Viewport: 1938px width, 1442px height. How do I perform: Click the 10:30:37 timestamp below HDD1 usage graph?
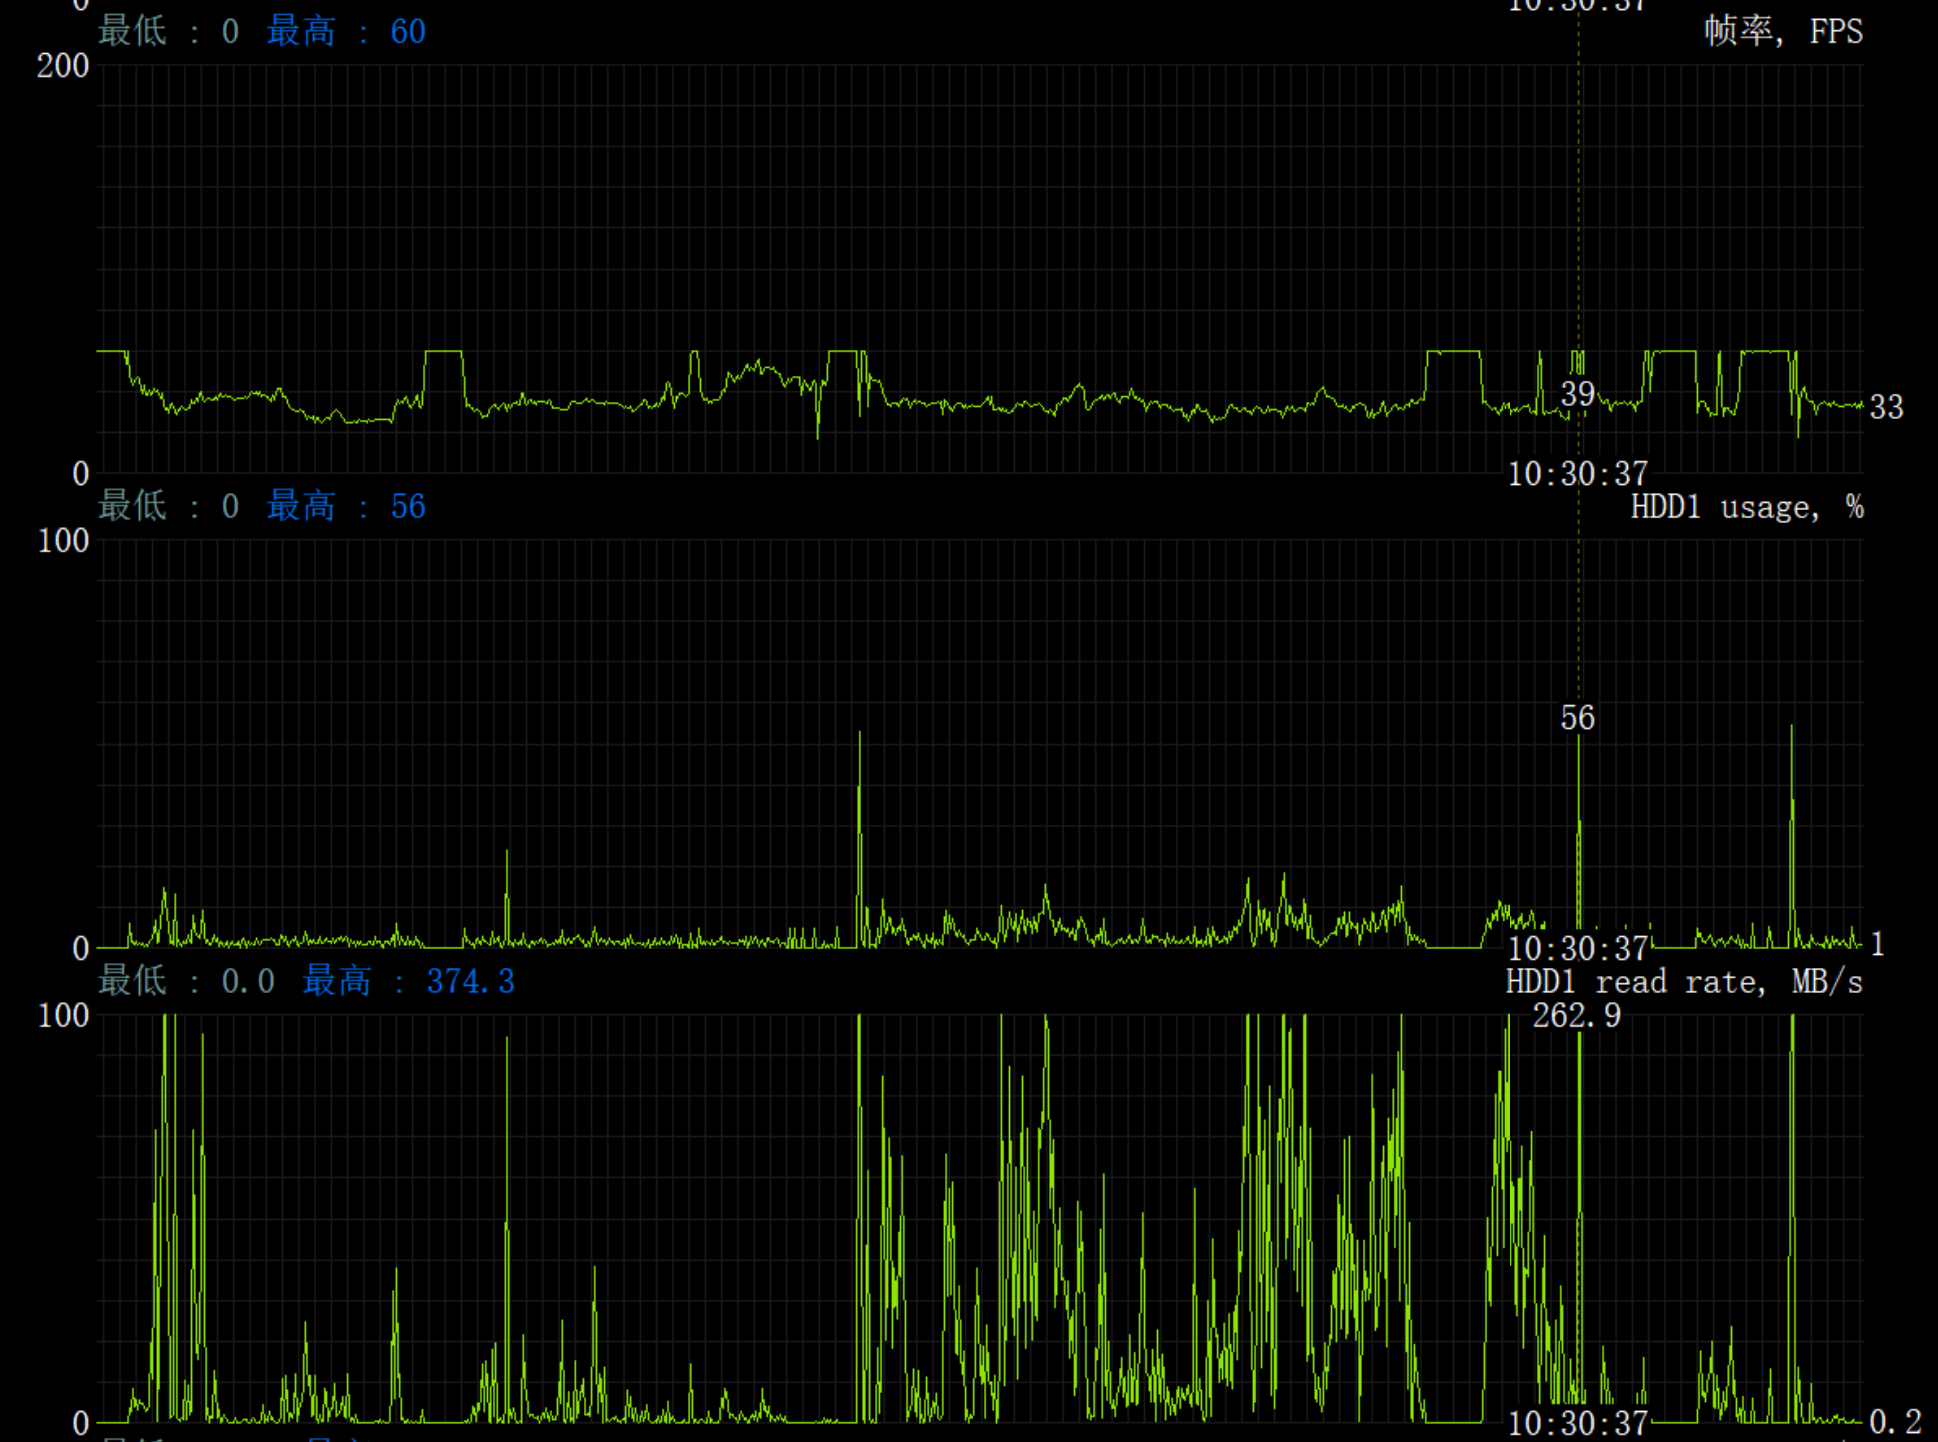[x=1577, y=948]
